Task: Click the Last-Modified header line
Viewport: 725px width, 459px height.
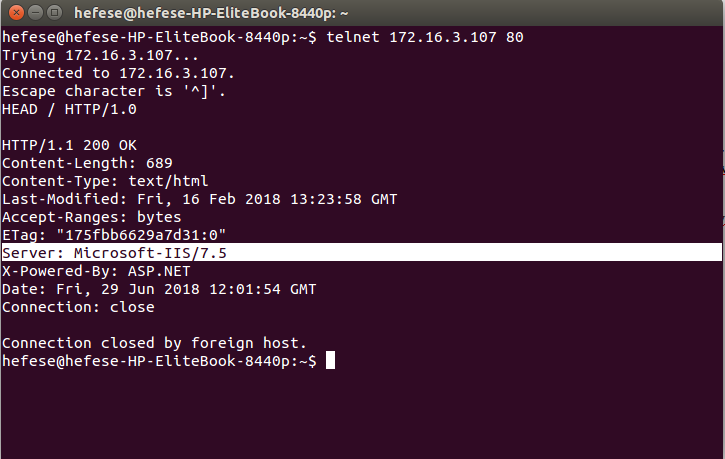Action: pyautogui.click(x=200, y=199)
